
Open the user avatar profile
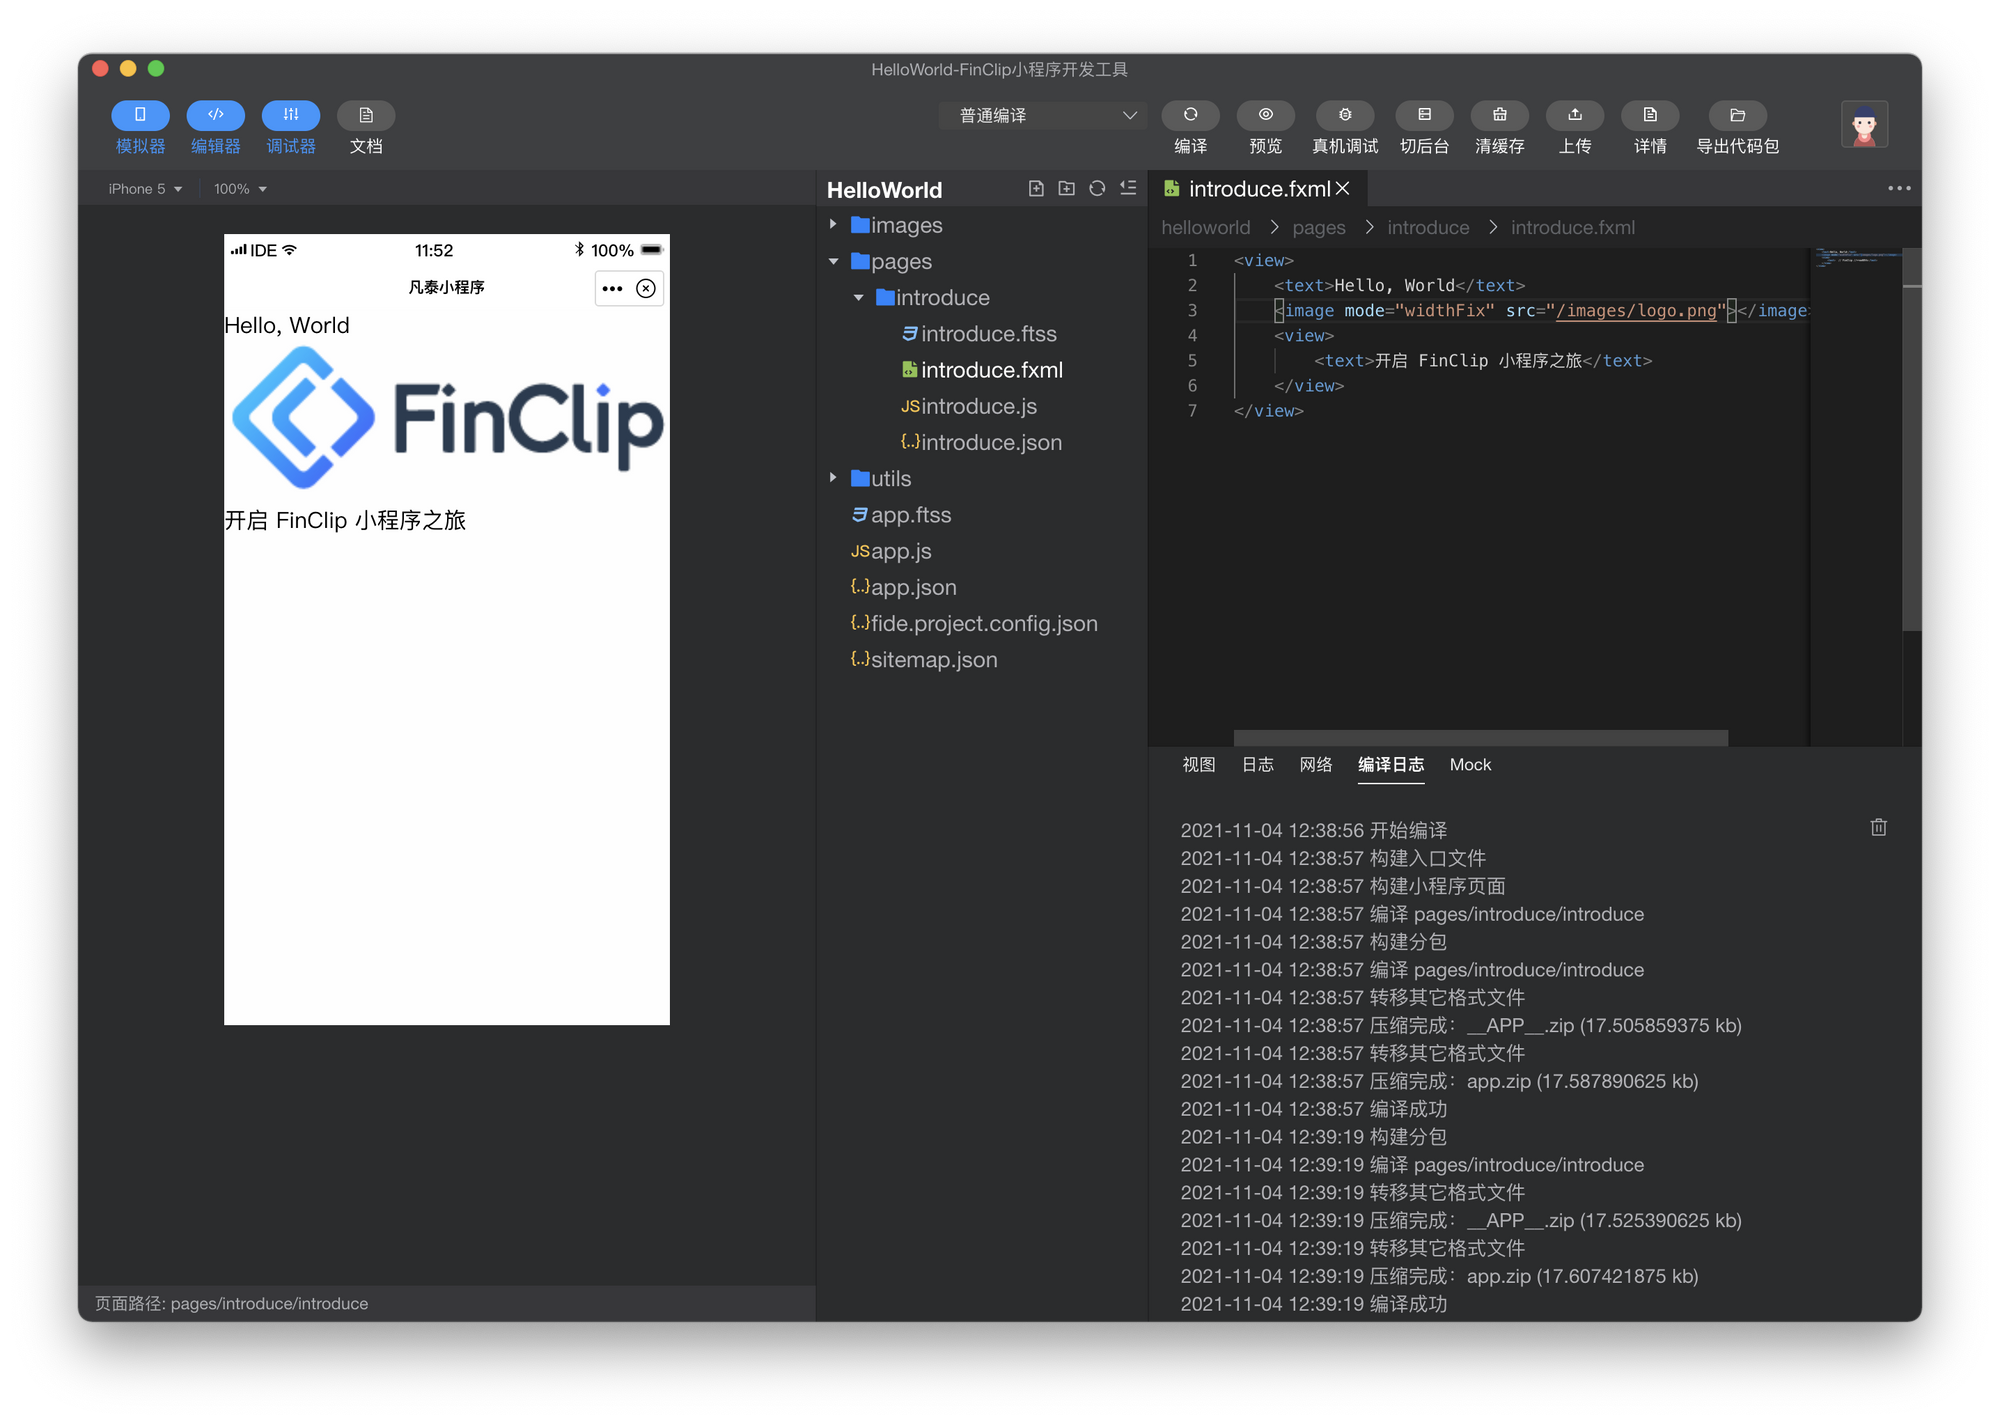pos(1864,125)
